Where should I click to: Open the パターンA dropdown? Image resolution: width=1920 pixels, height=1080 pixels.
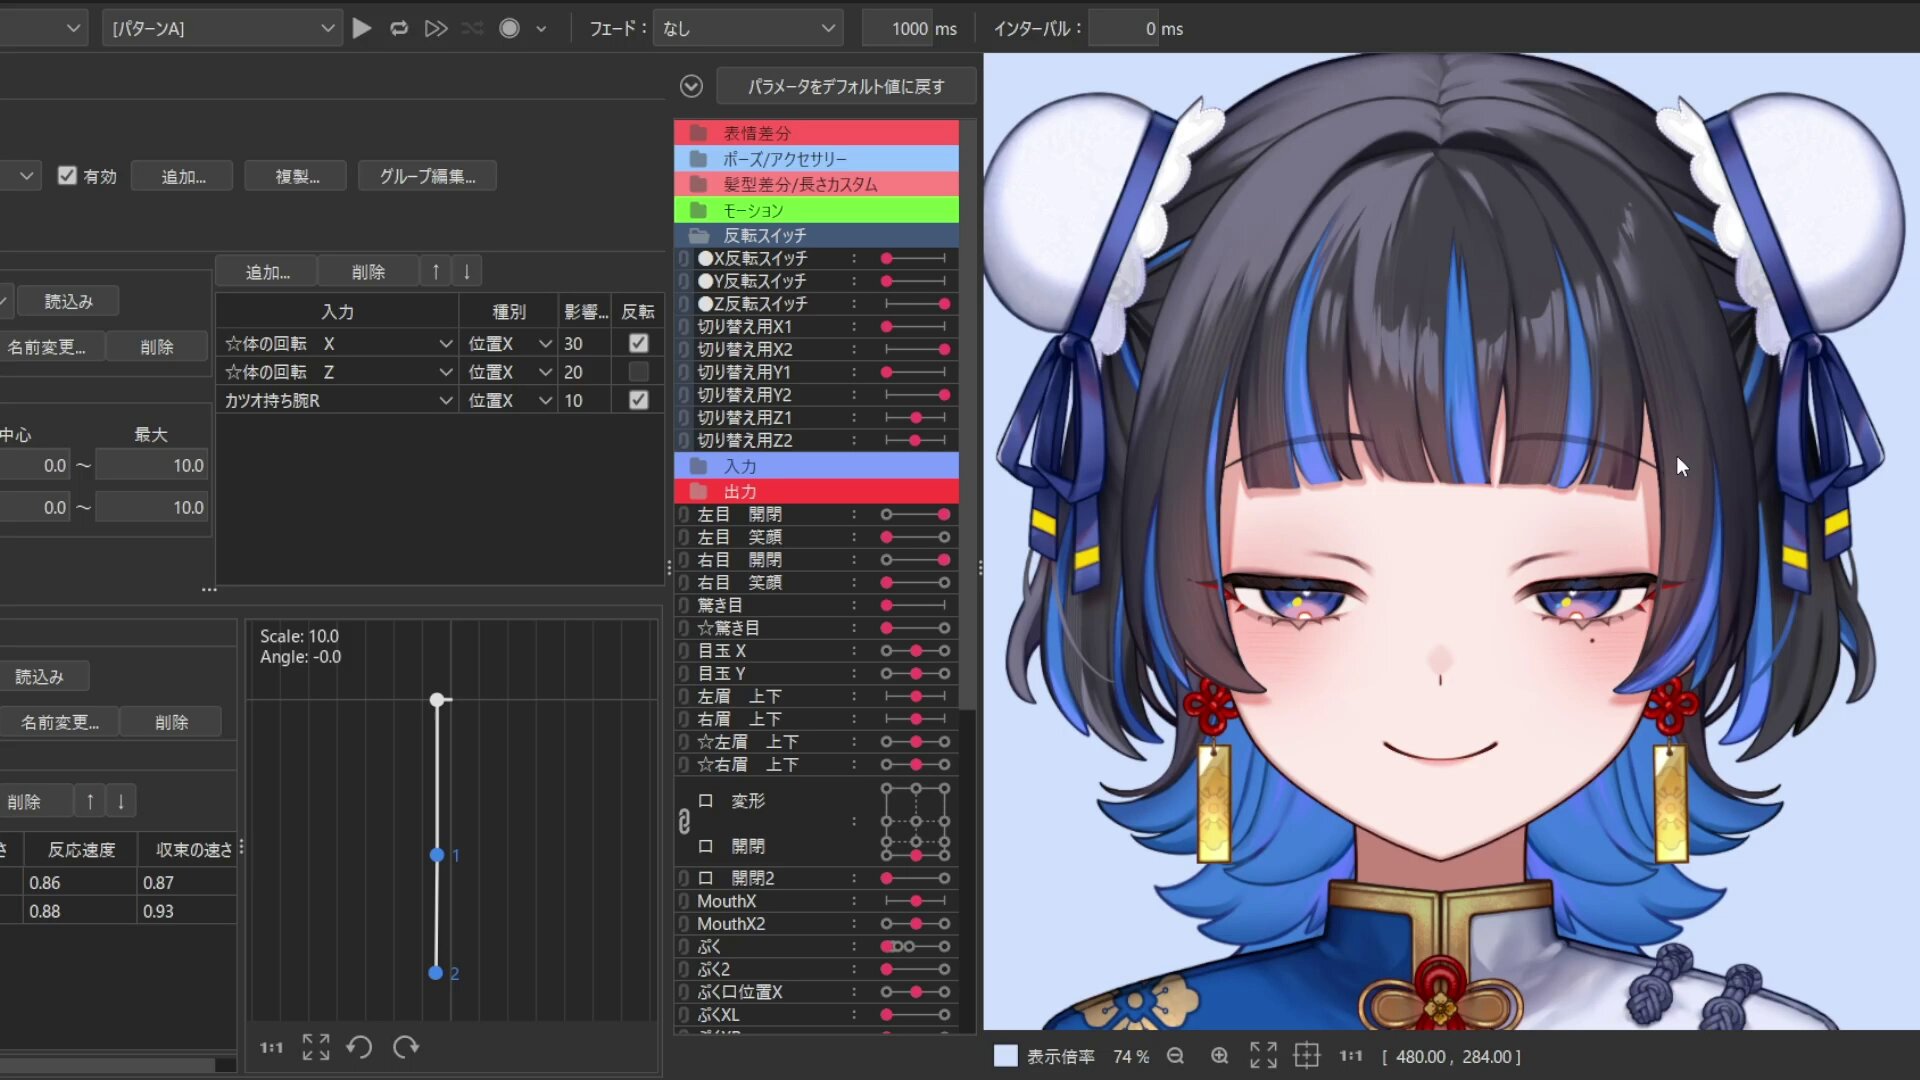(x=221, y=29)
